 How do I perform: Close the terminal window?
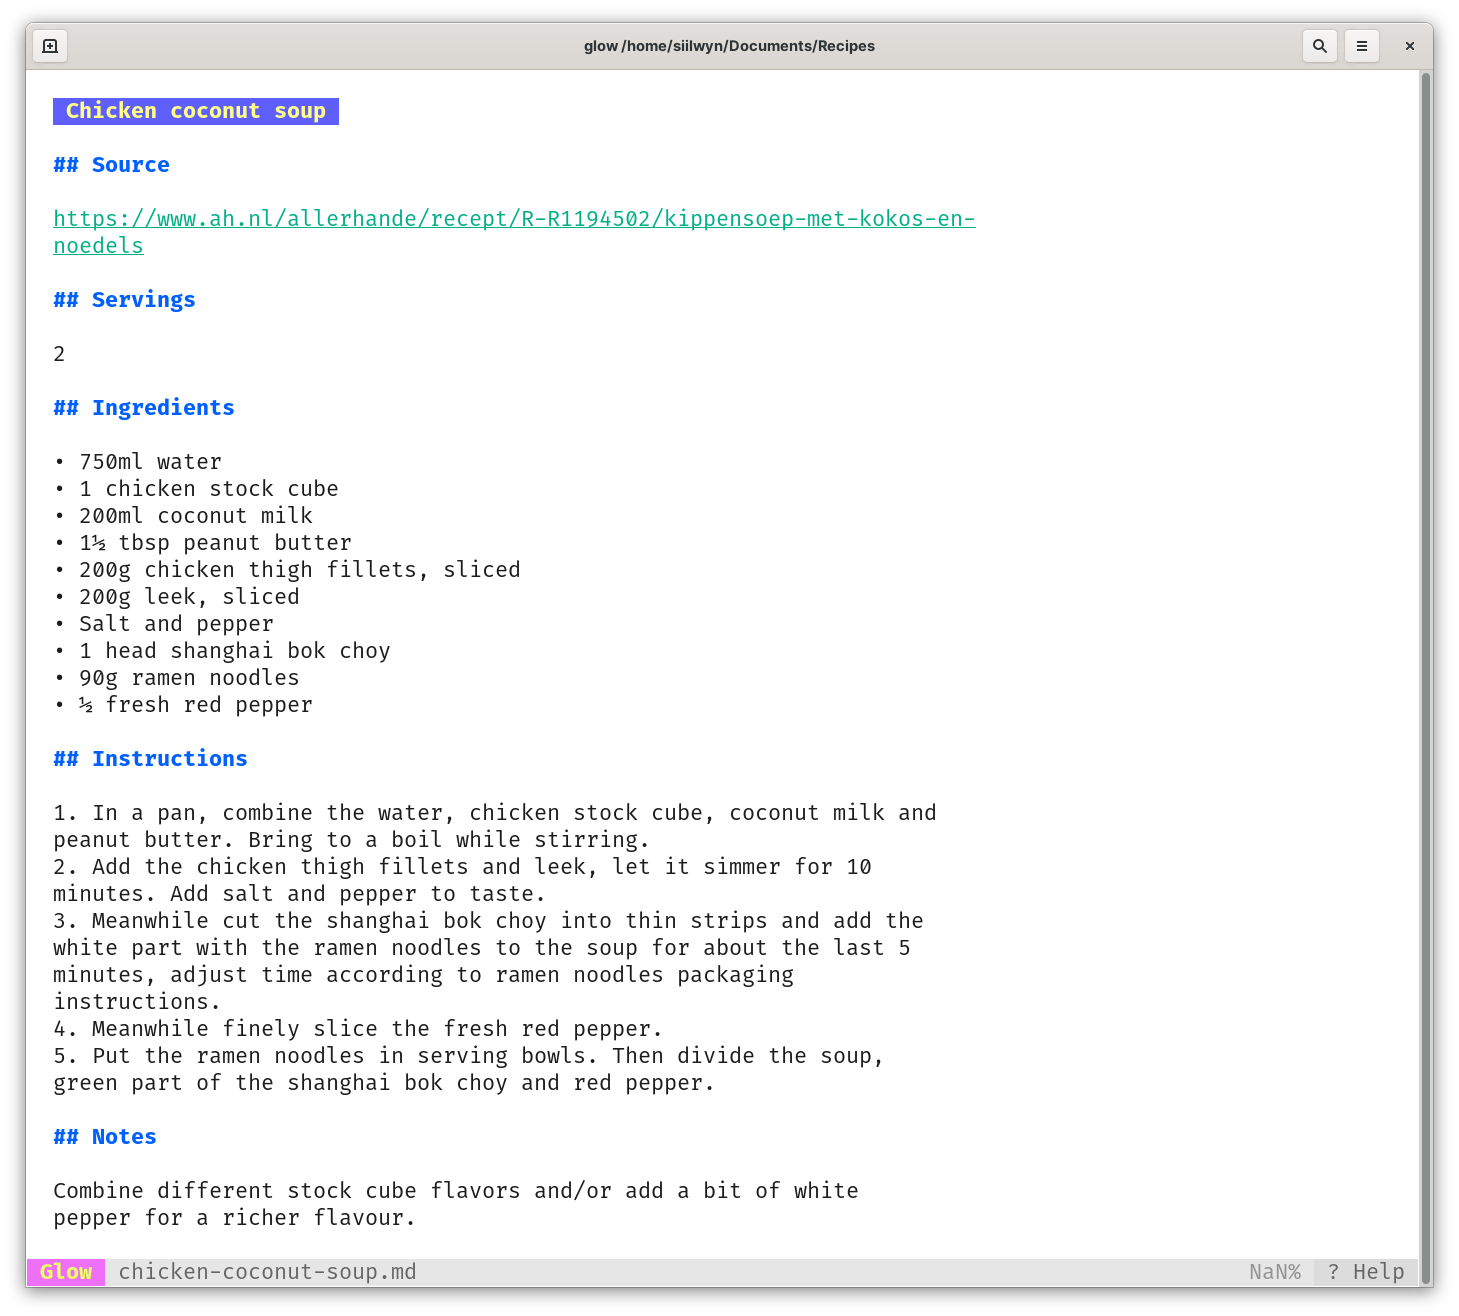coord(1410,46)
